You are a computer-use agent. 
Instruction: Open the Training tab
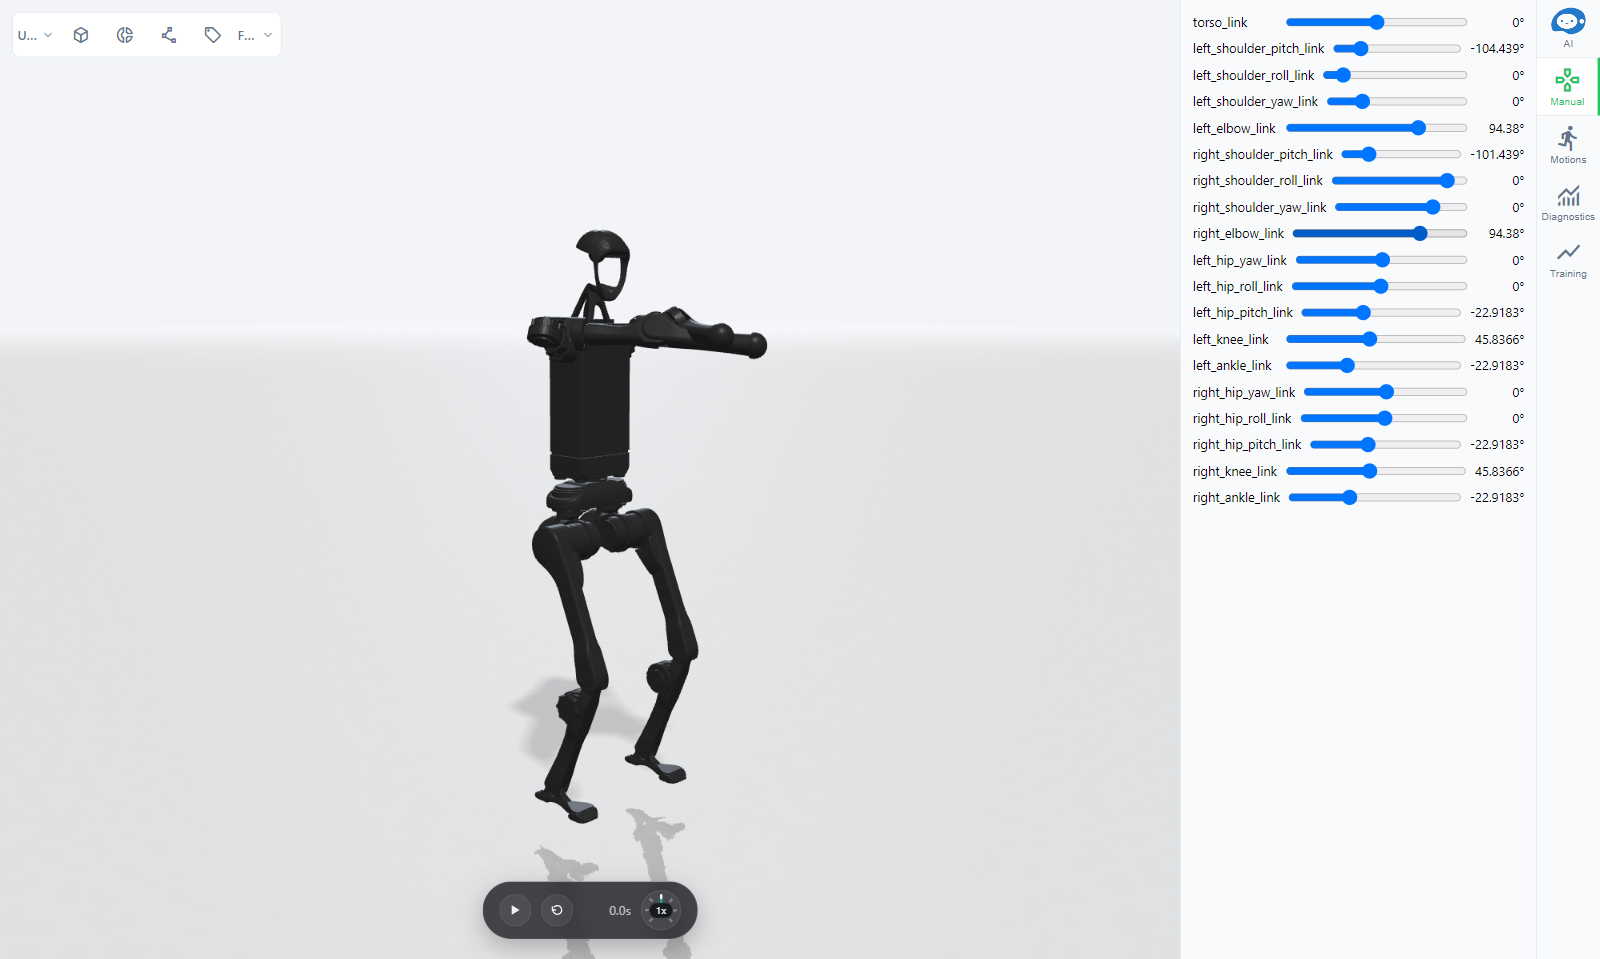click(1568, 259)
